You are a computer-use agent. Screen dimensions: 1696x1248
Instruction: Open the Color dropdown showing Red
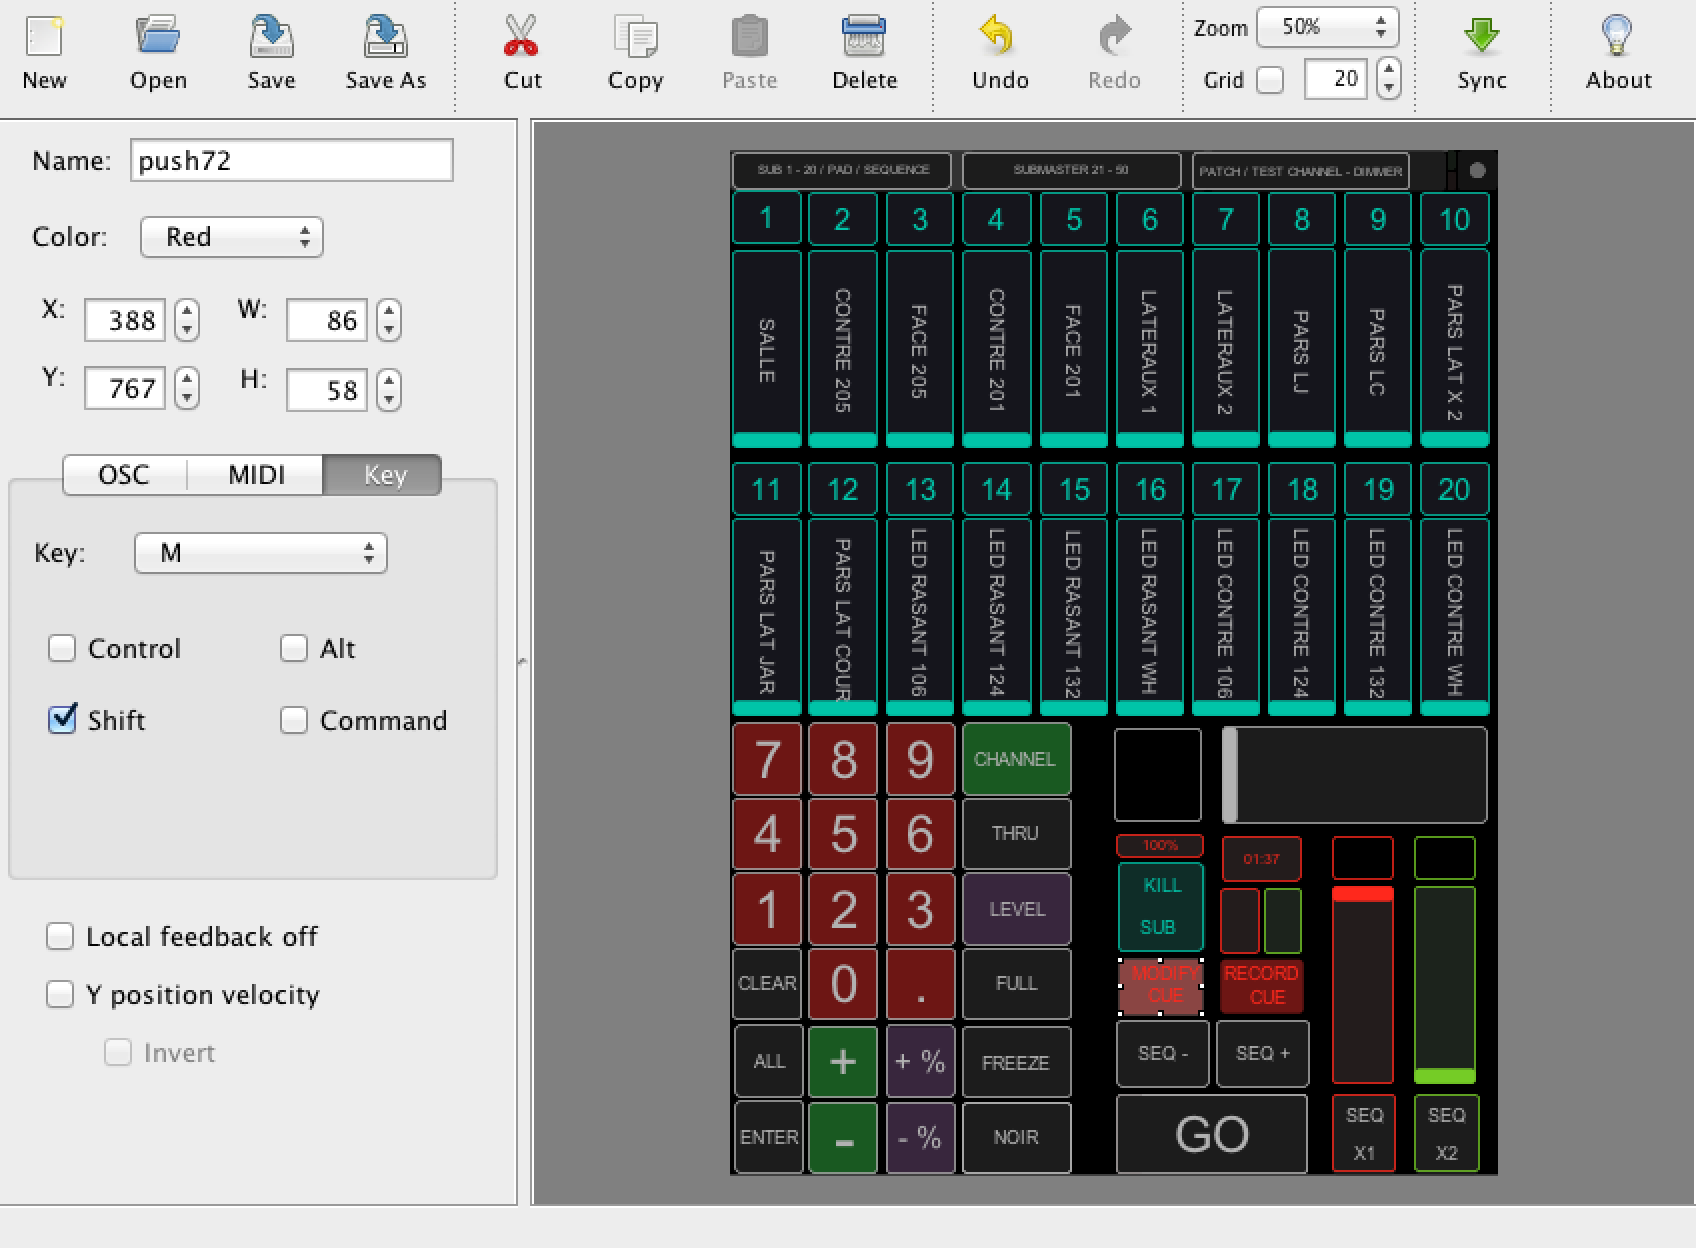232,237
